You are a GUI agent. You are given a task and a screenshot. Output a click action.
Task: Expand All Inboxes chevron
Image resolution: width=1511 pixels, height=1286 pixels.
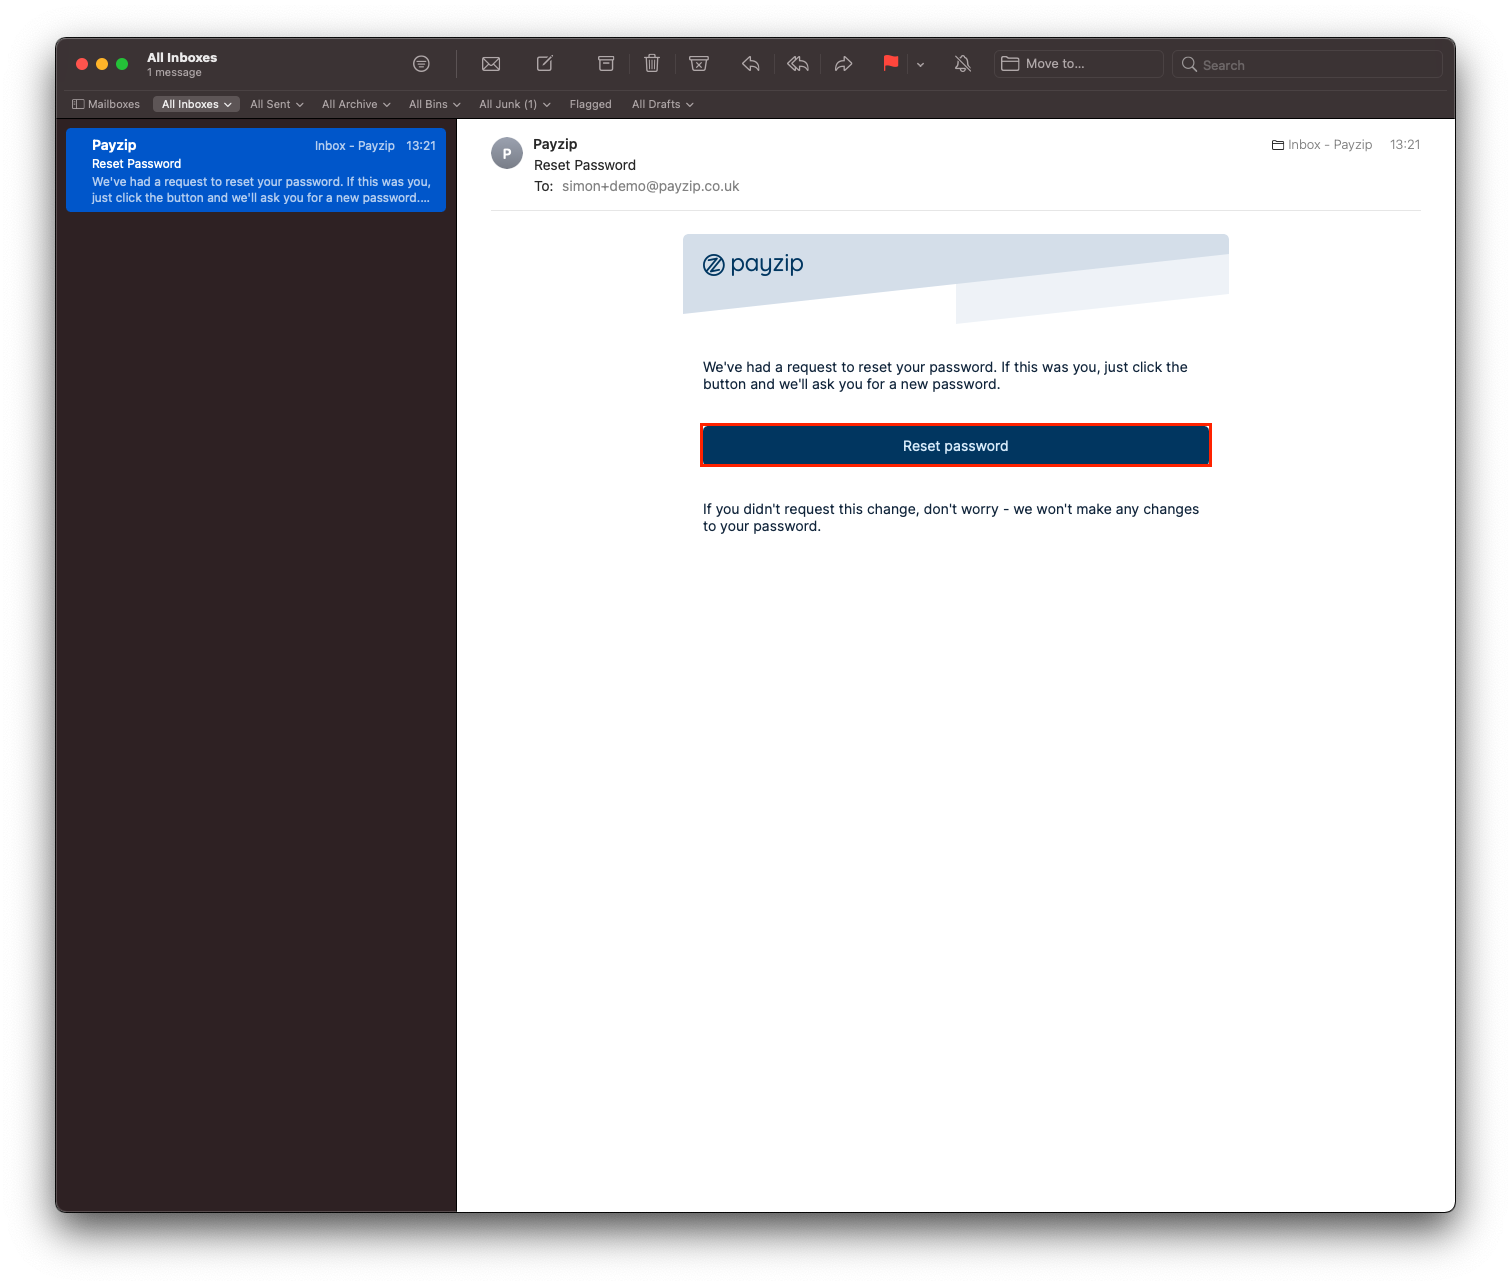coord(228,105)
